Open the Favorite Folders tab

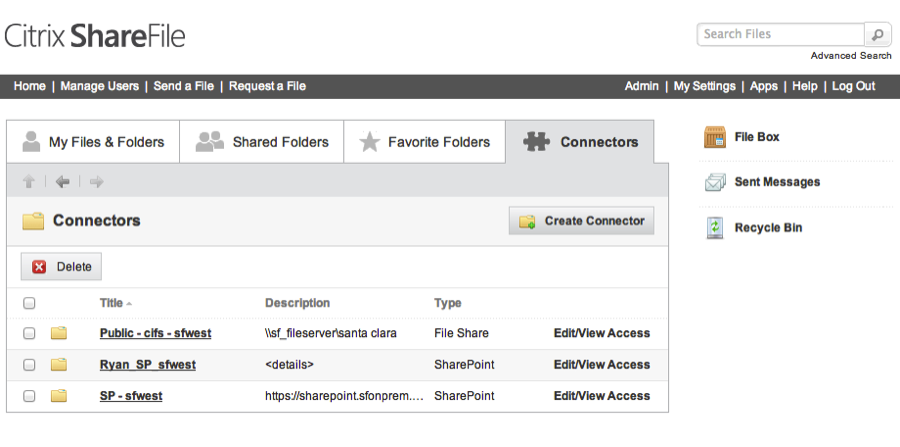point(425,142)
